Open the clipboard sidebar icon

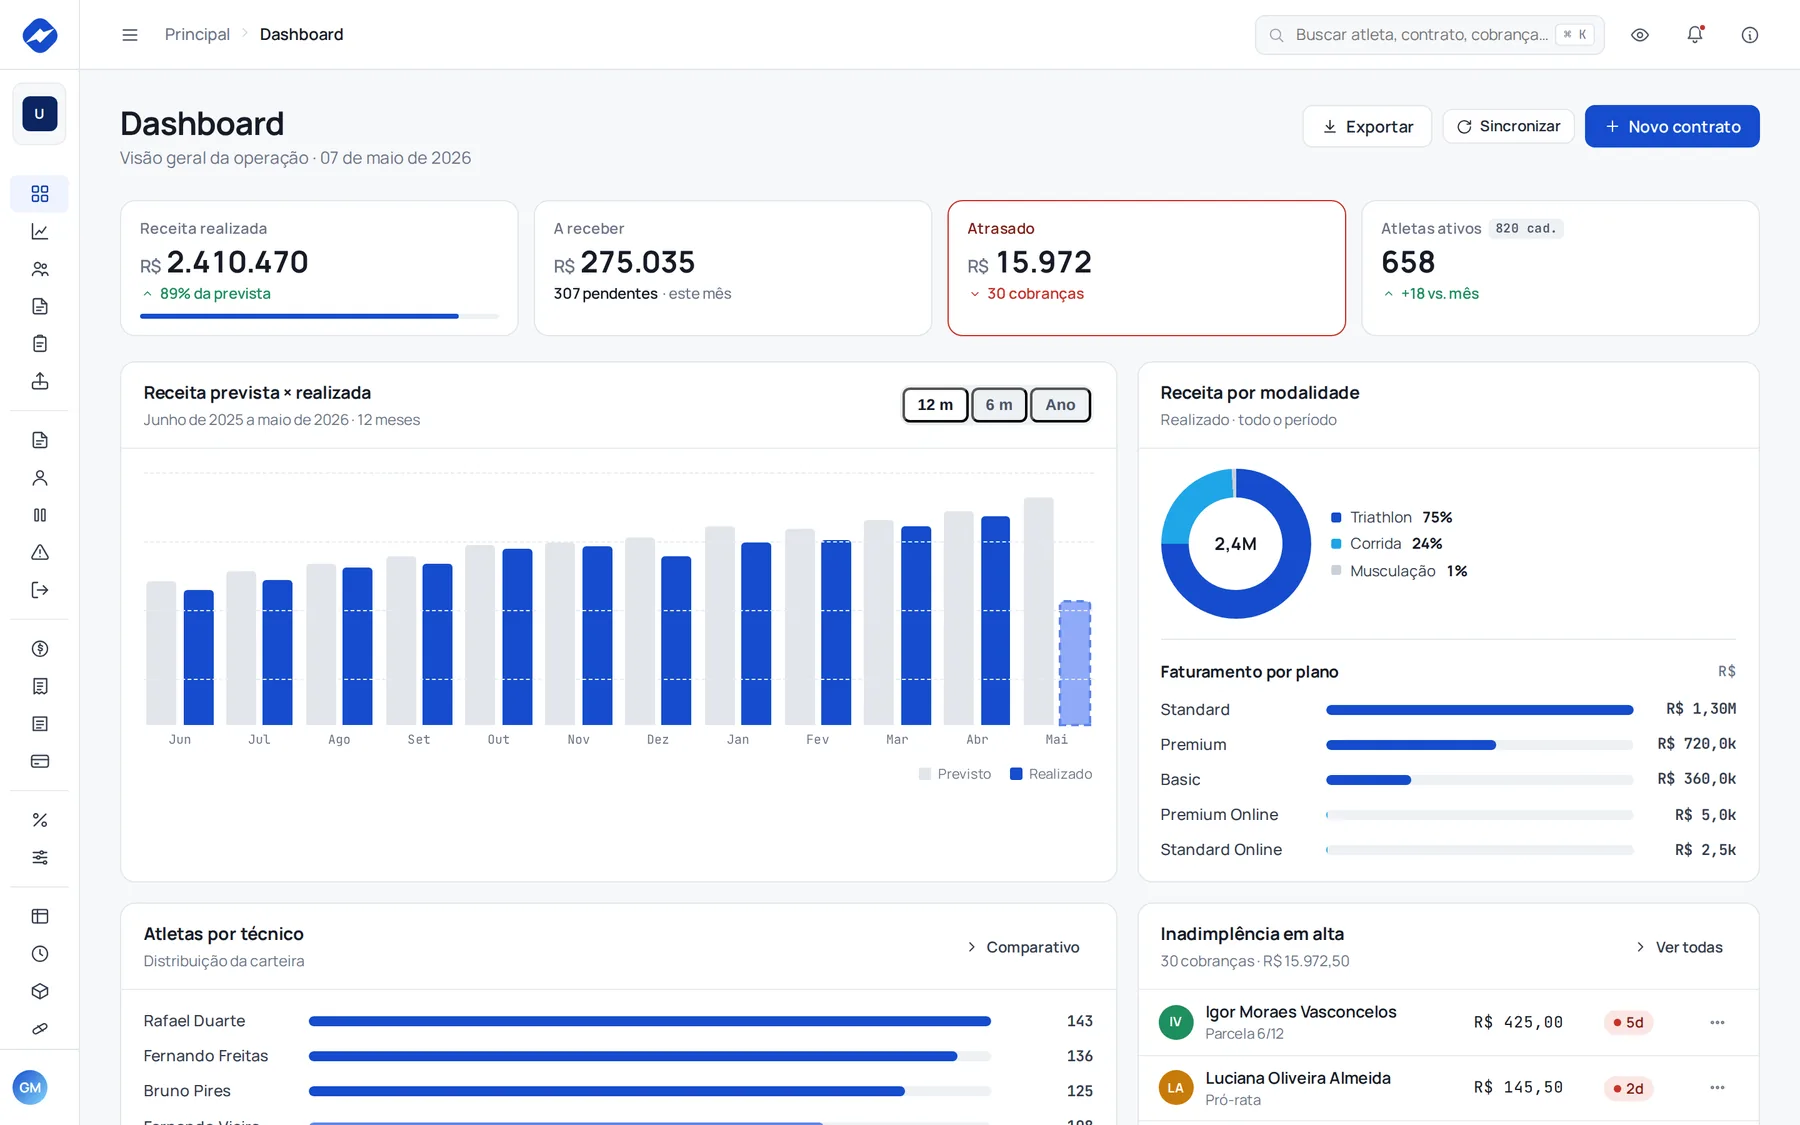click(40, 344)
